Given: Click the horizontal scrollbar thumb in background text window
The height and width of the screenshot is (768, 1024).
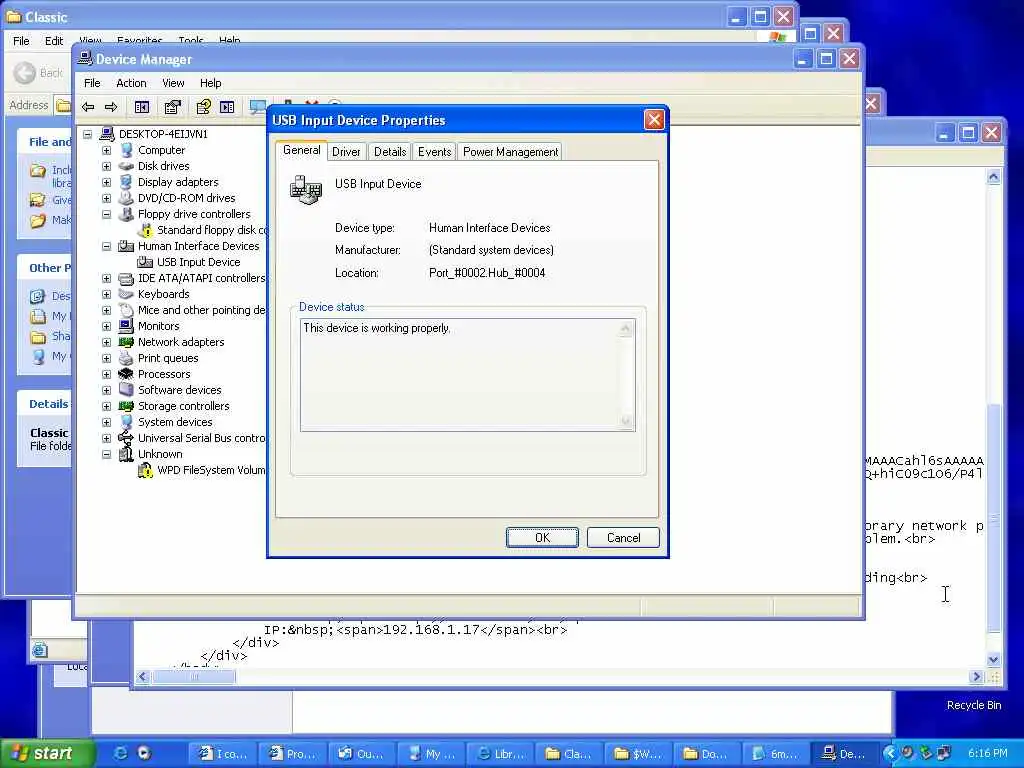Looking at the screenshot, I should click(x=193, y=677).
